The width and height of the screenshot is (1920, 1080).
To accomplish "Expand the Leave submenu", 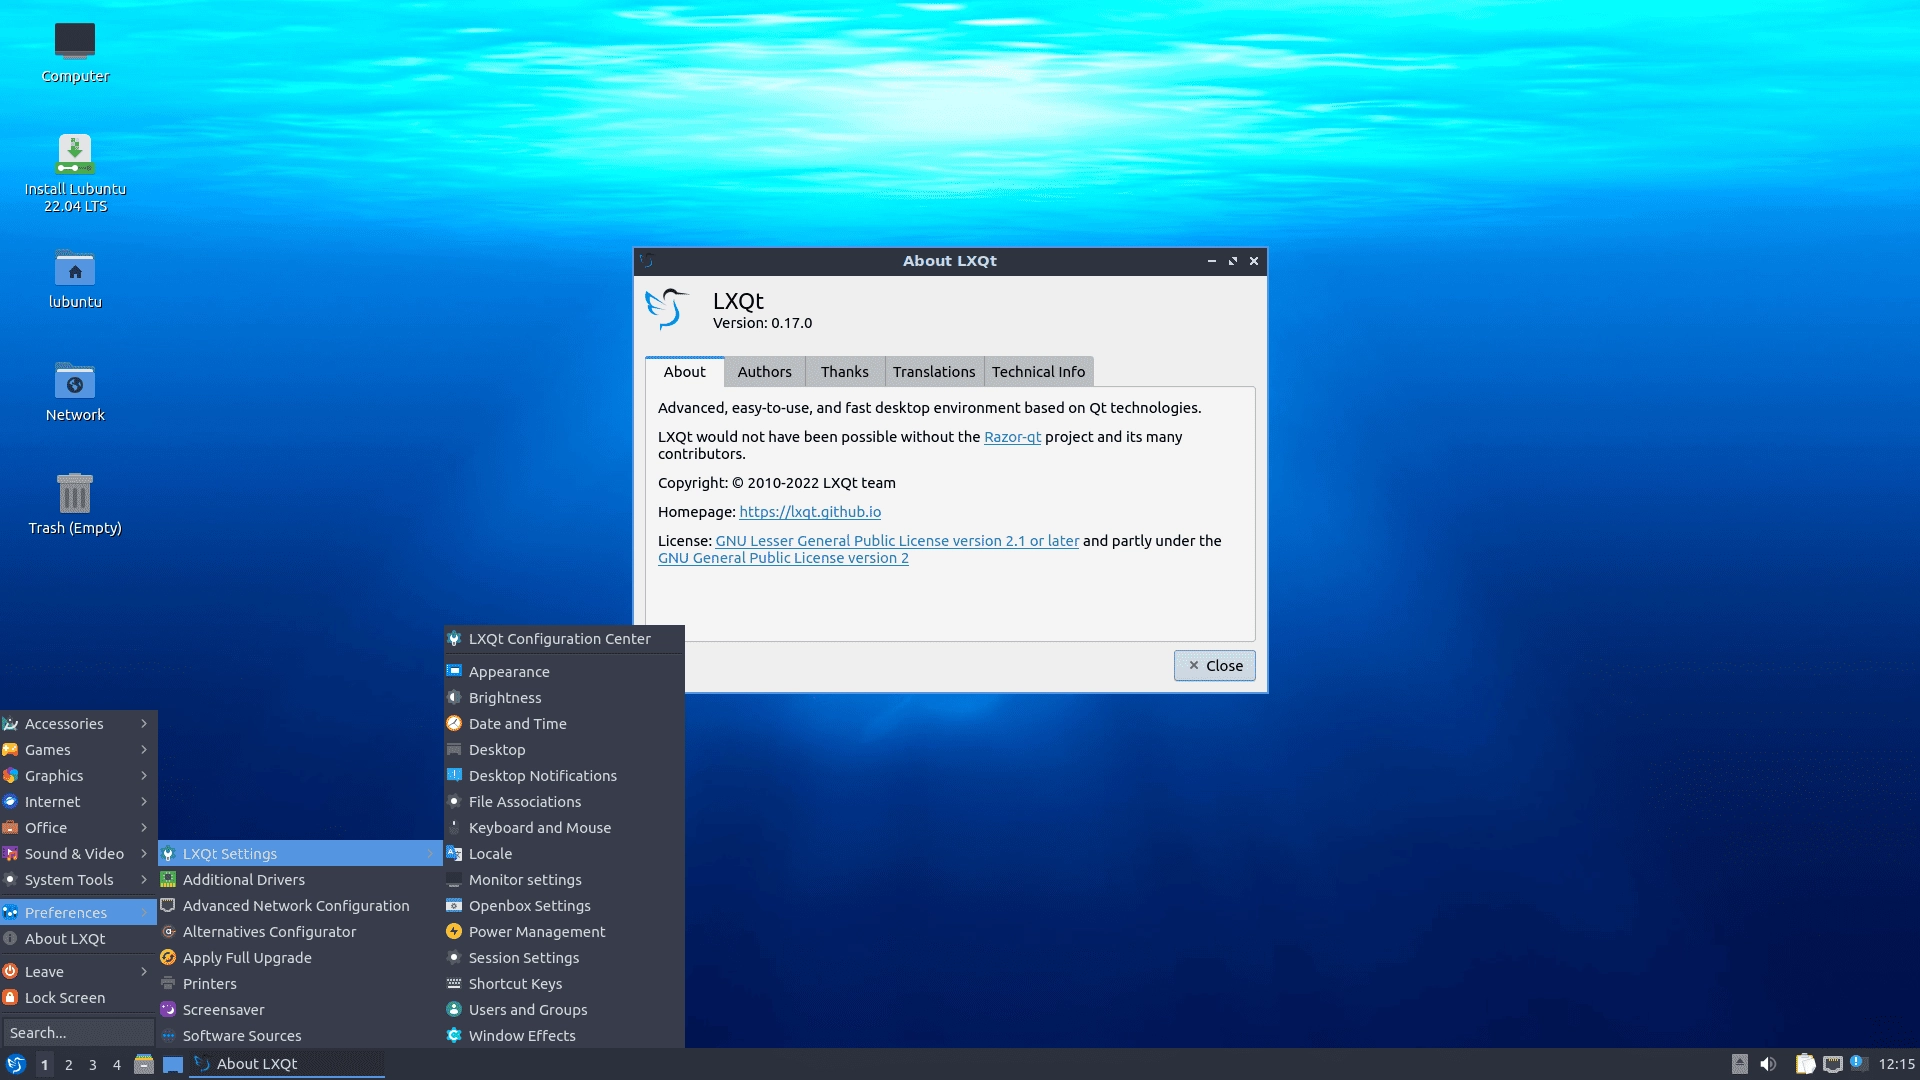I will point(78,971).
